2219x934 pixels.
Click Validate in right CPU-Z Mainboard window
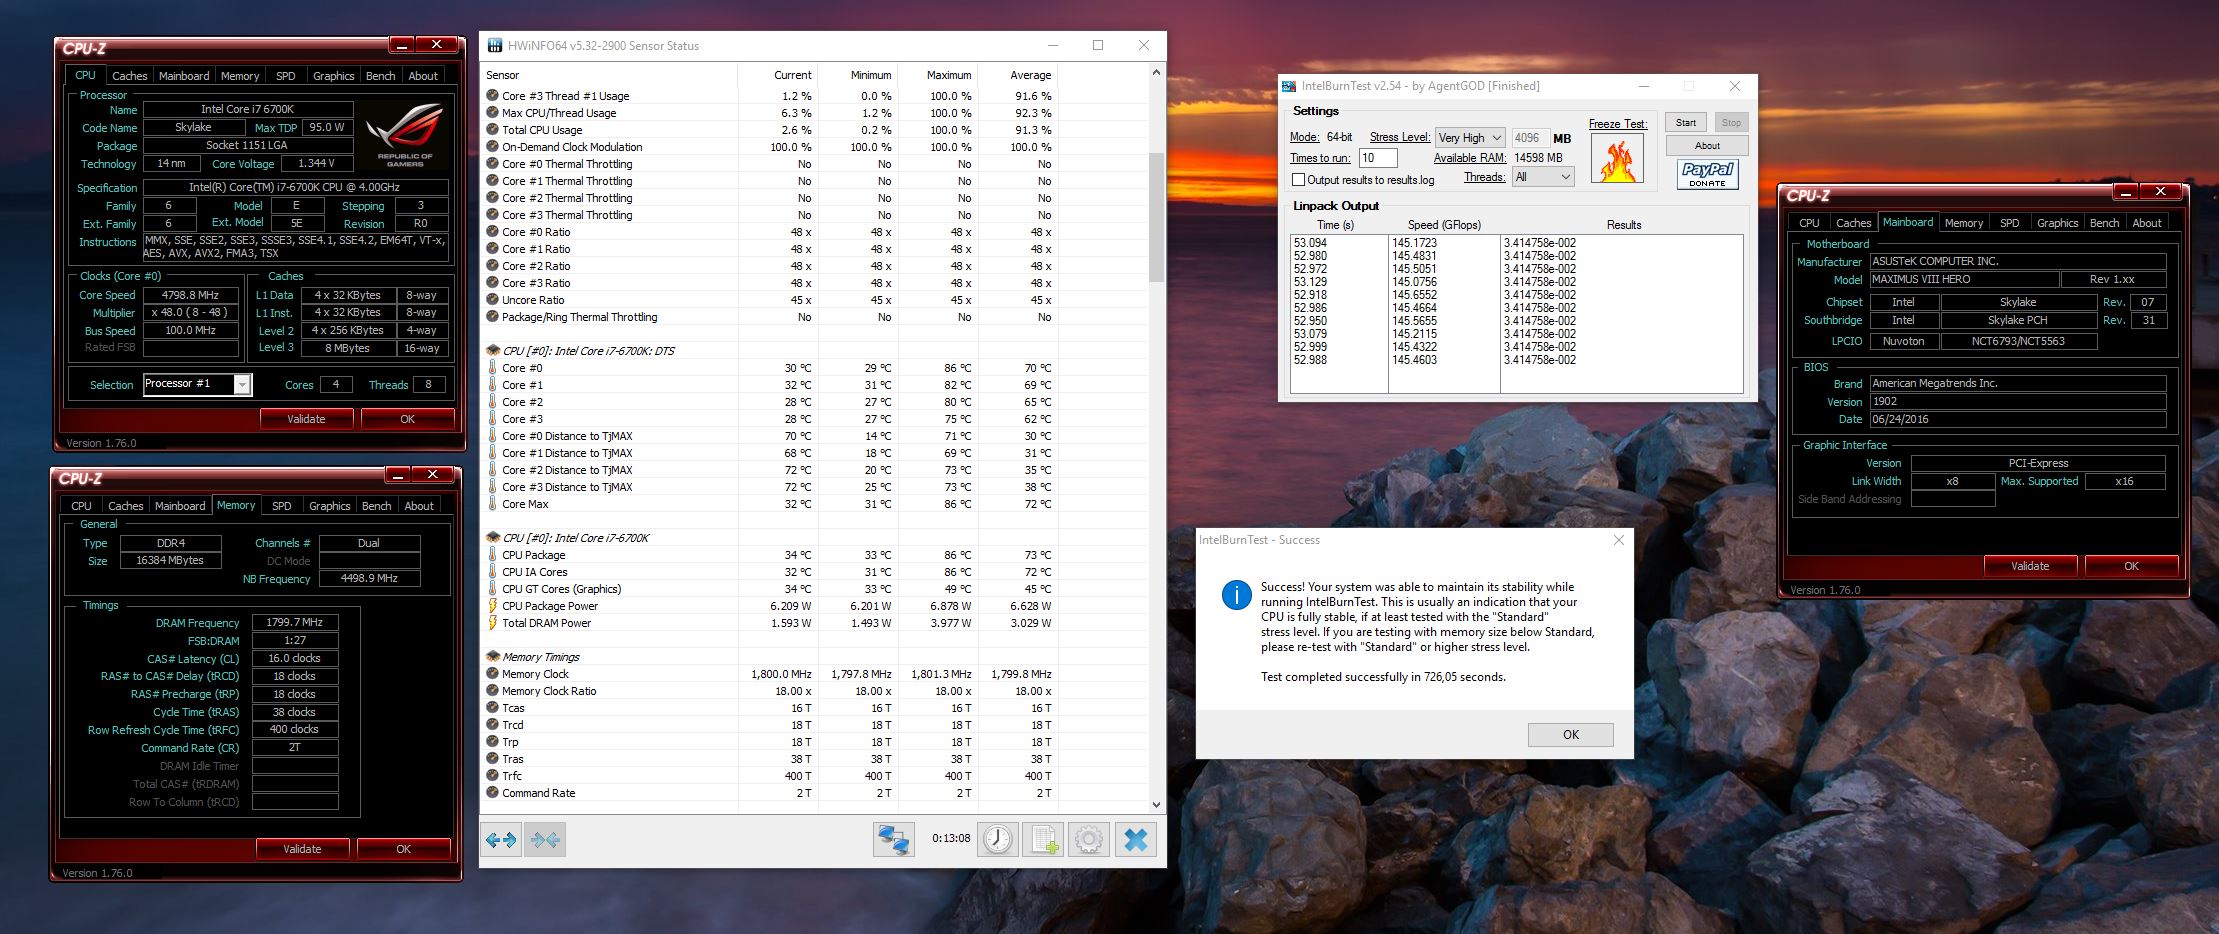2030,566
